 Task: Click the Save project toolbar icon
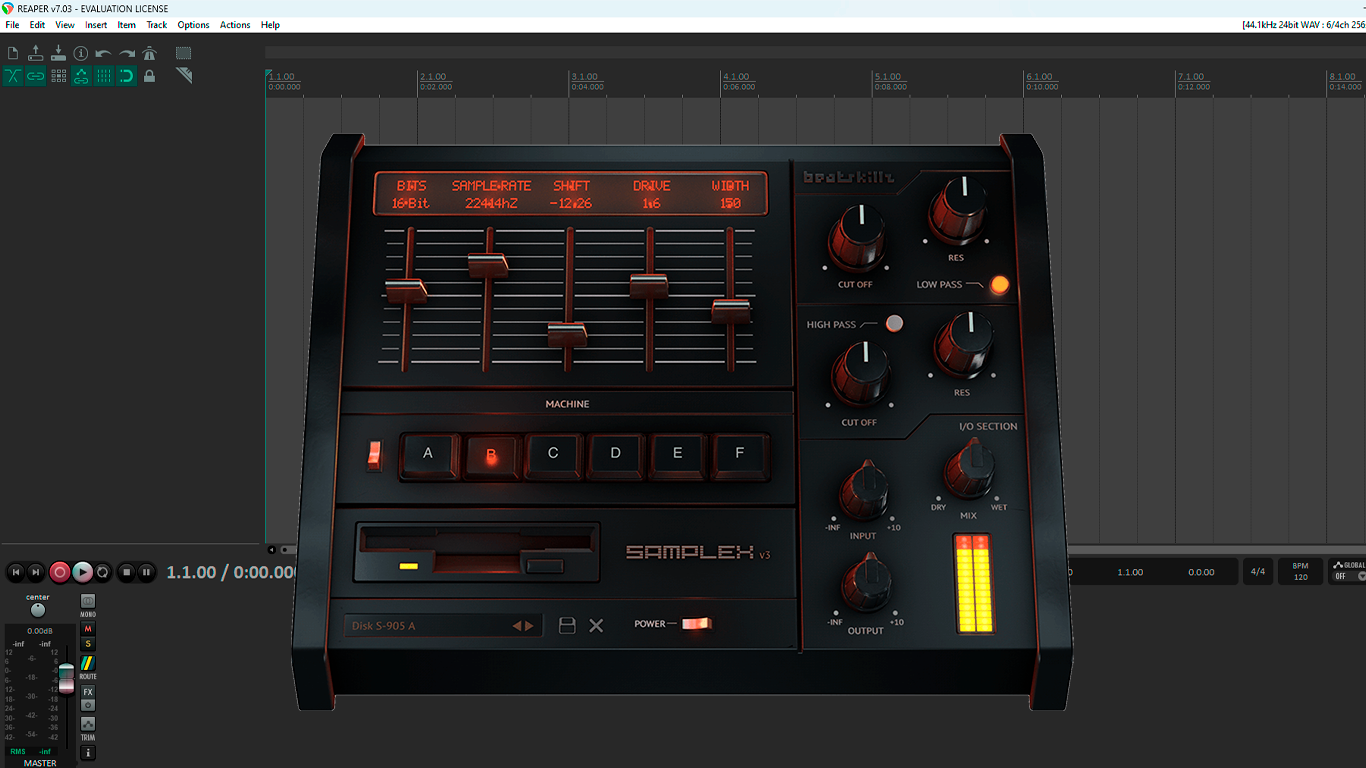(x=58, y=53)
